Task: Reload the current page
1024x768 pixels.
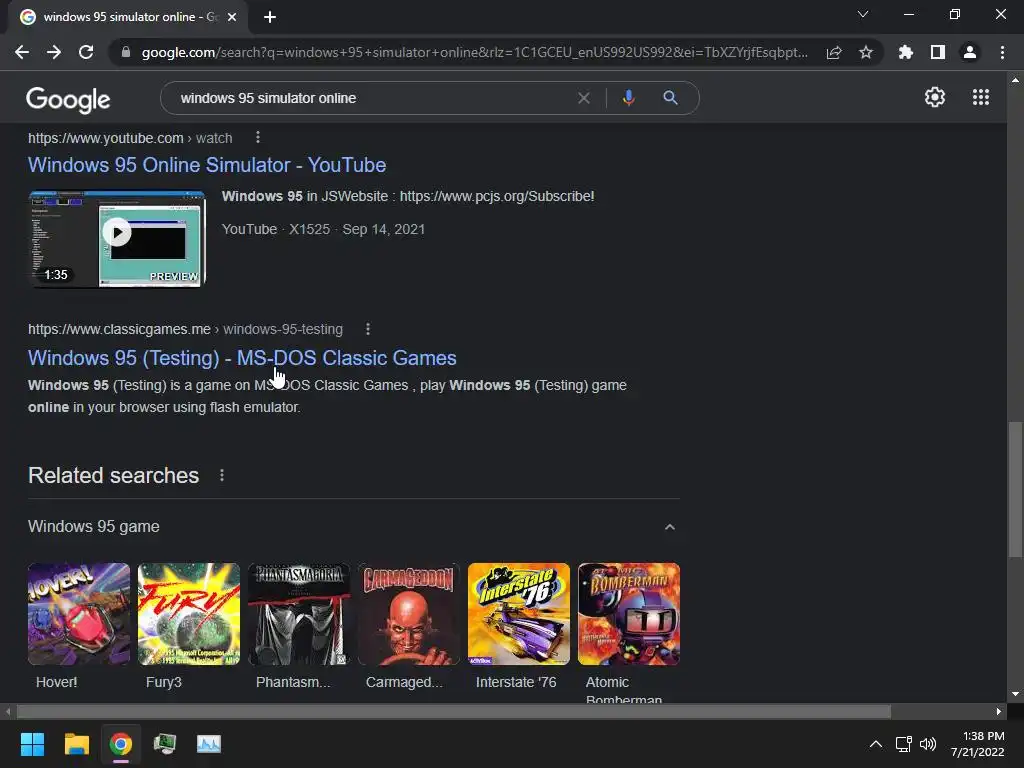Action: pos(86,52)
